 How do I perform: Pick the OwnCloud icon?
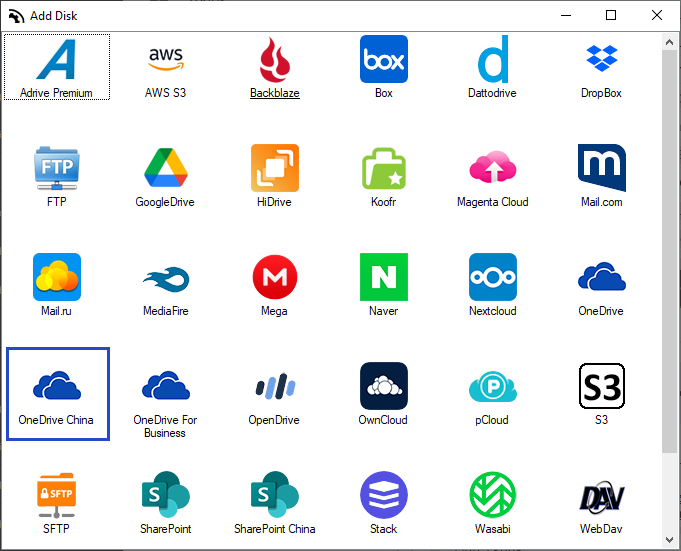tap(384, 386)
